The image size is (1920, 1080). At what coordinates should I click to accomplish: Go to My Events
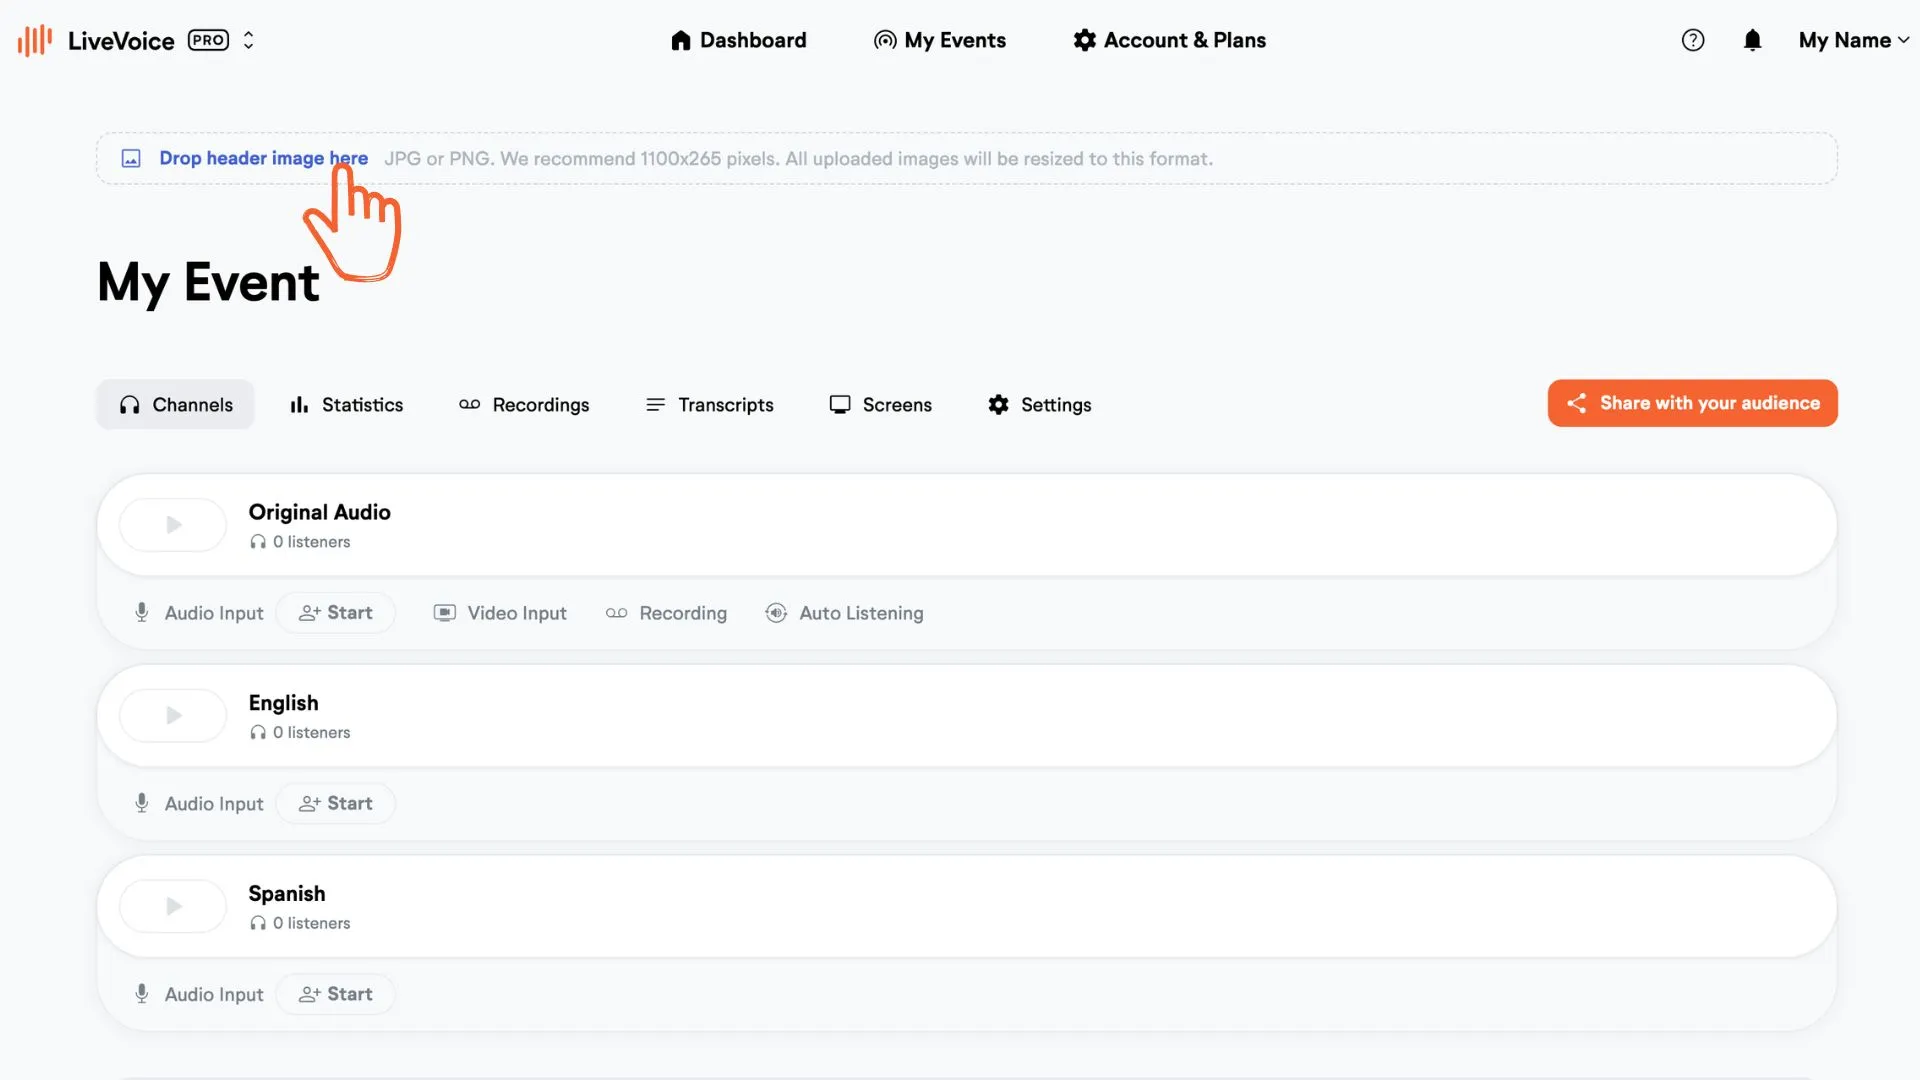click(940, 40)
